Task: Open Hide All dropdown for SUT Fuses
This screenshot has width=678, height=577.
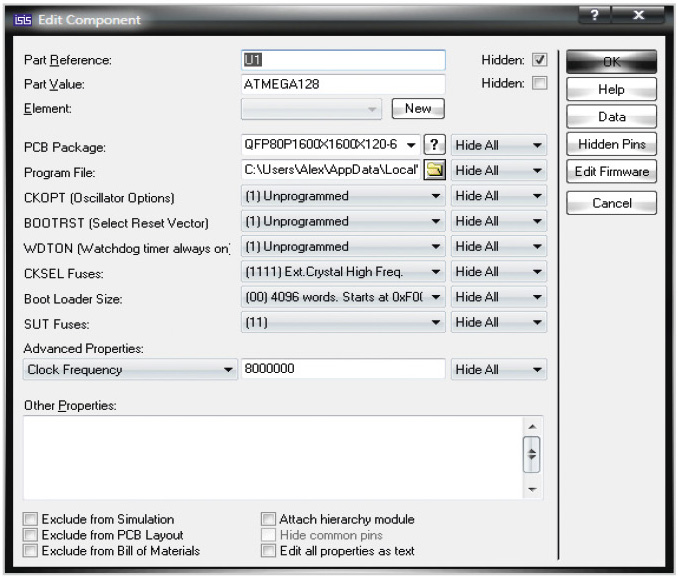Action: 499,322
